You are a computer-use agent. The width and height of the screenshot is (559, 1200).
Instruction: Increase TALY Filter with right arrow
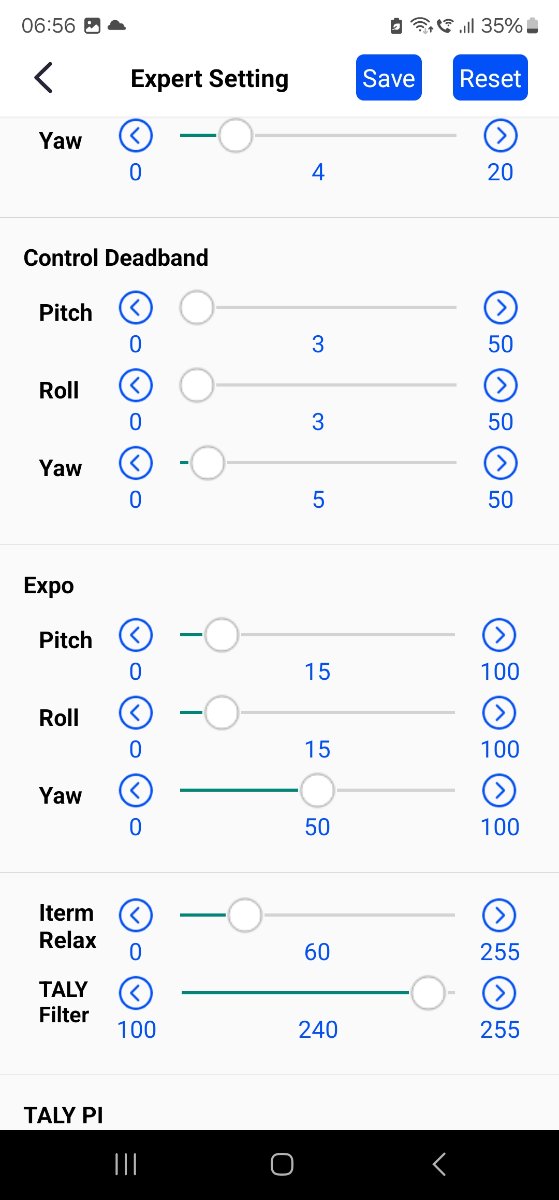click(x=499, y=993)
